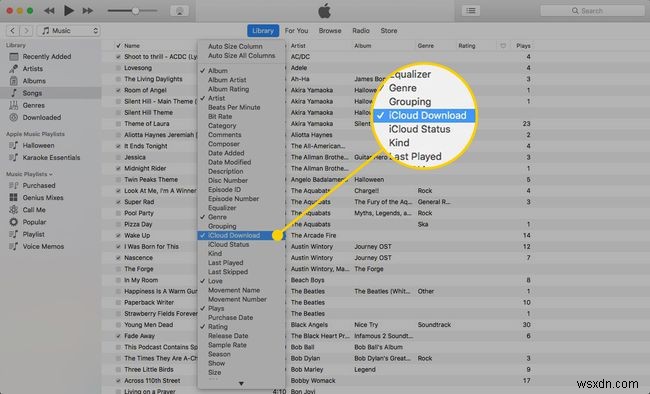Image resolution: width=650 pixels, height=394 pixels.
Task: Toggle the header checkbox beside Name
Action: click(x=118, y=46)
